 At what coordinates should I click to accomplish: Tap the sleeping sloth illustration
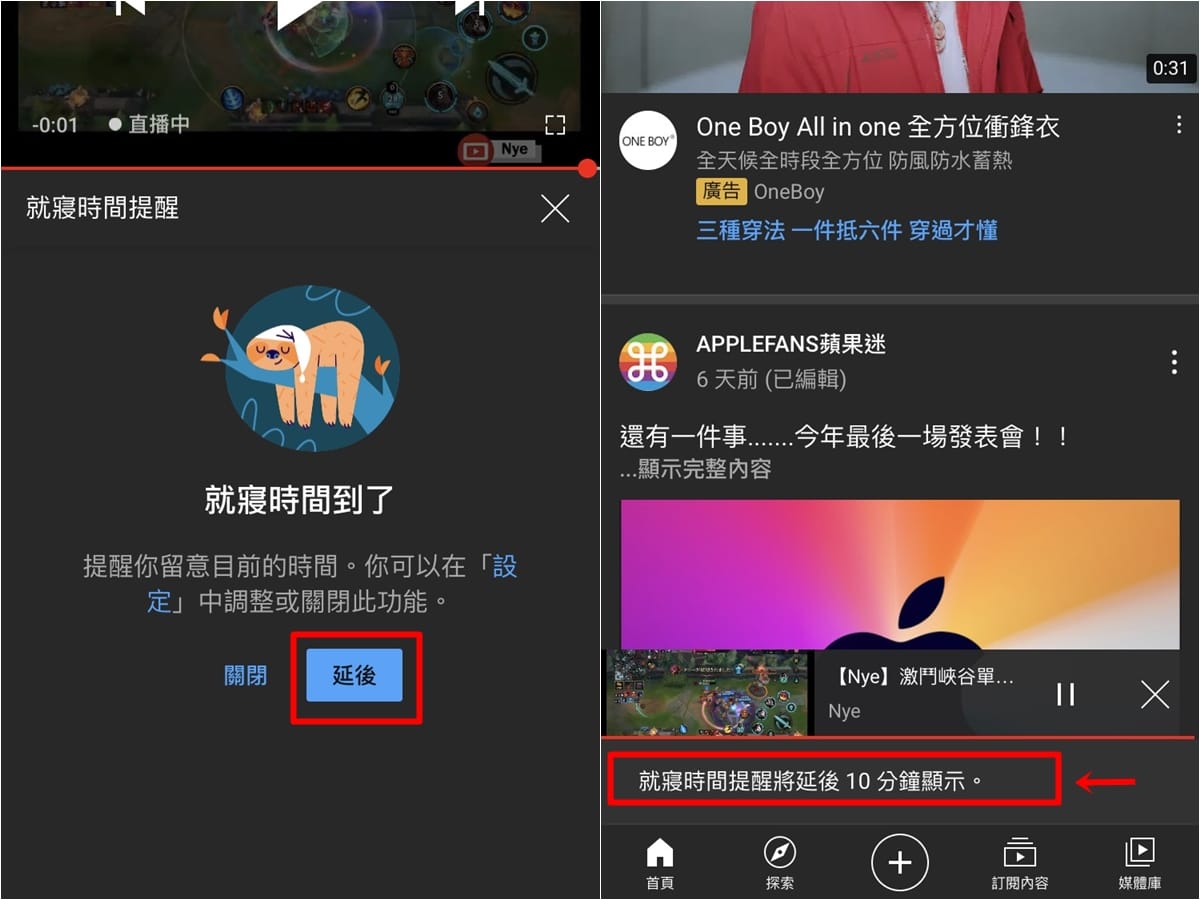pos(300,368)
